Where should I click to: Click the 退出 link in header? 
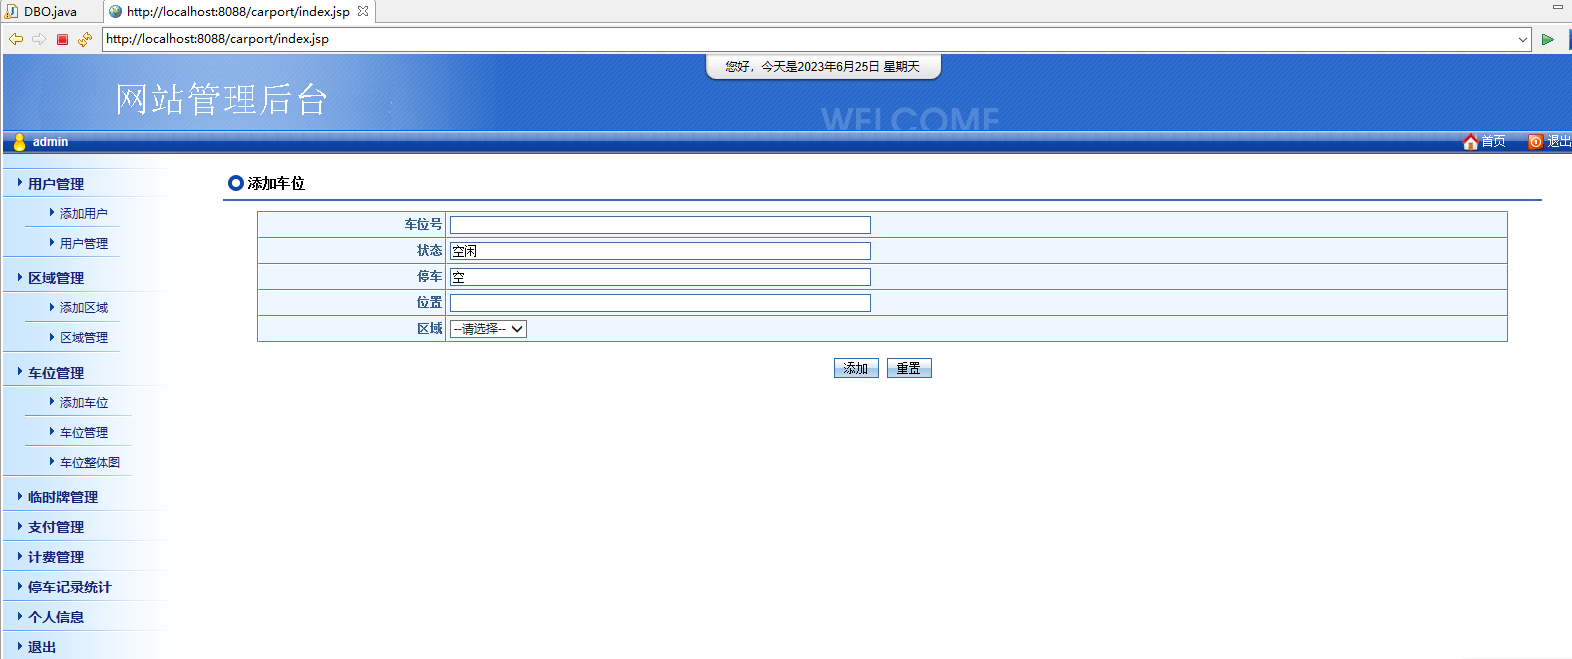click(1558, 142)
